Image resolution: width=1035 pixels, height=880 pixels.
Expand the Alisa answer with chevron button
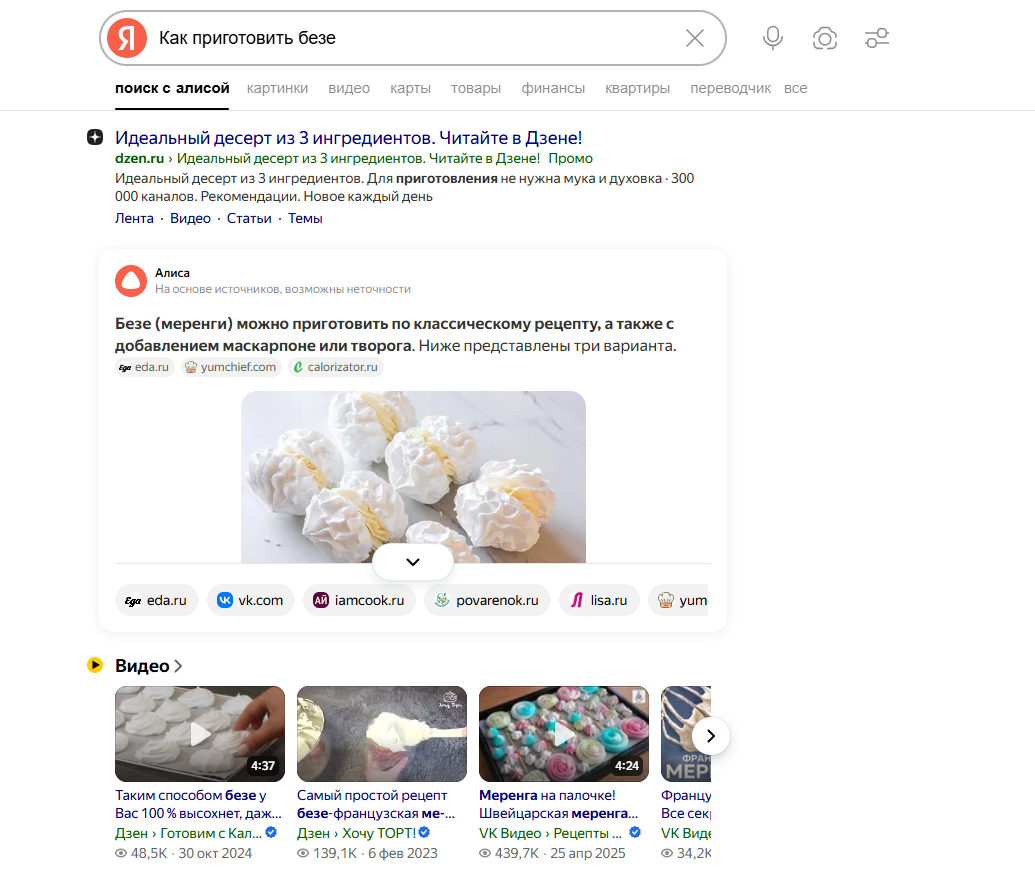(x=412, y=562)
